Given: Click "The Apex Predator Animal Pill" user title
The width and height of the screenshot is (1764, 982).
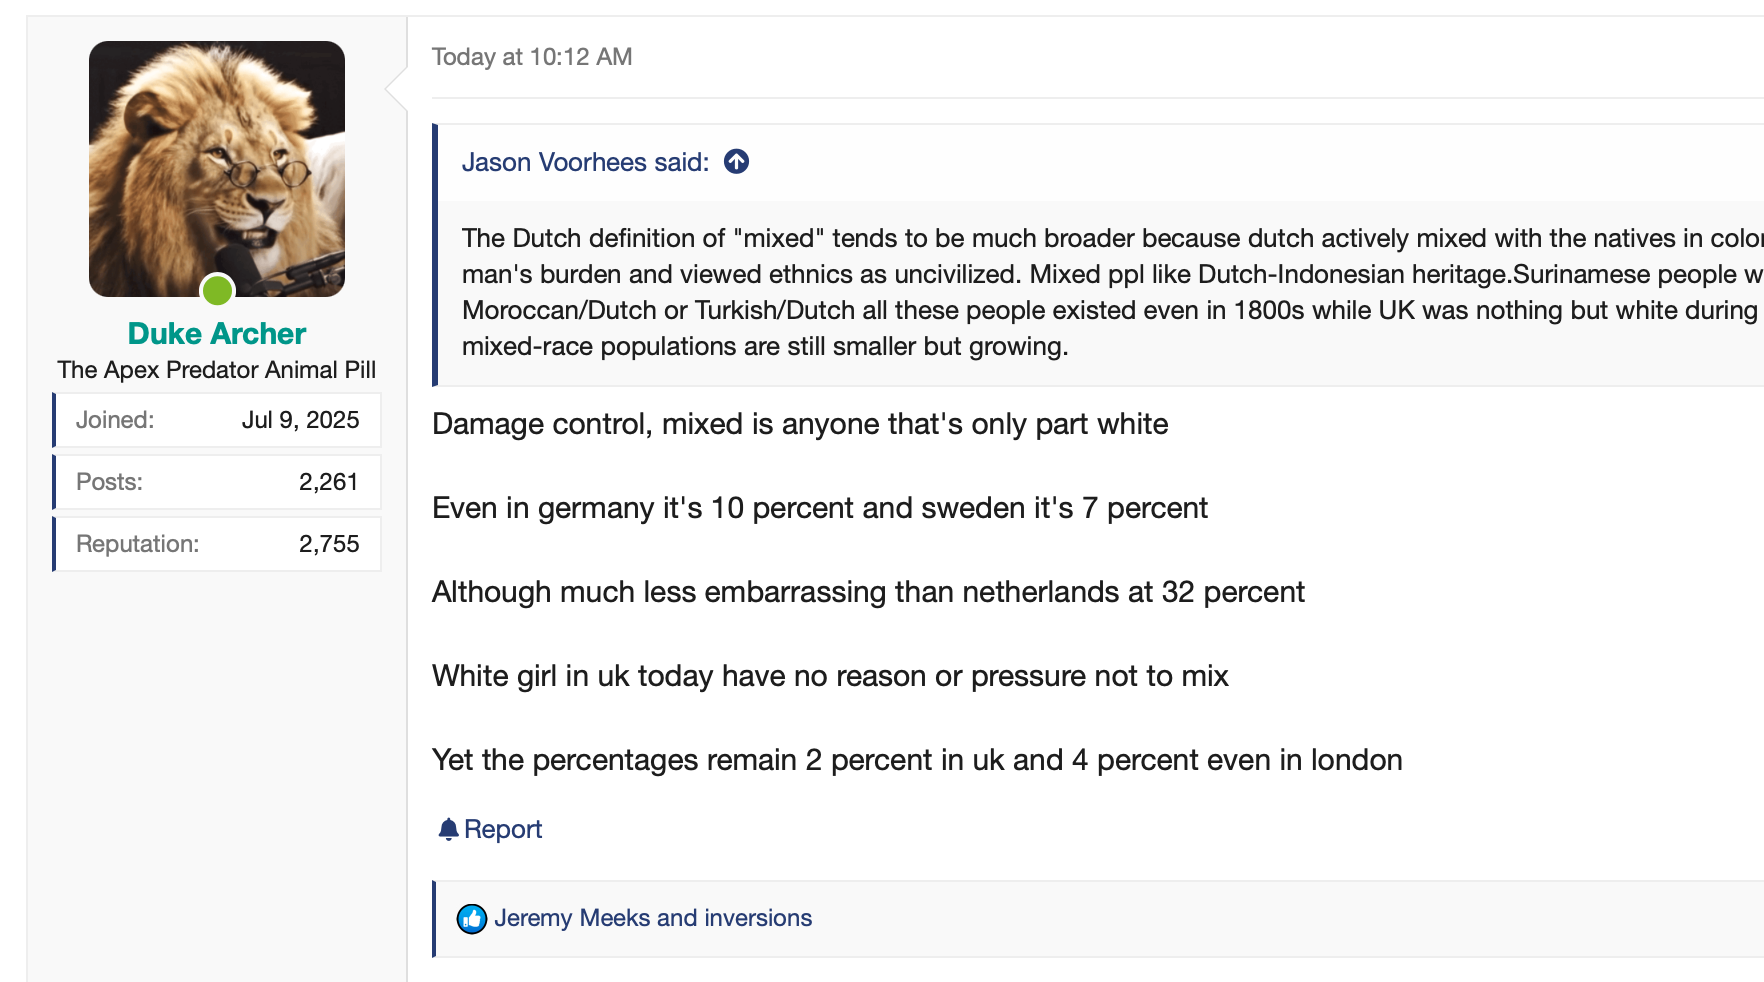Looking at the screenshot, I should (x=217, y=370).
